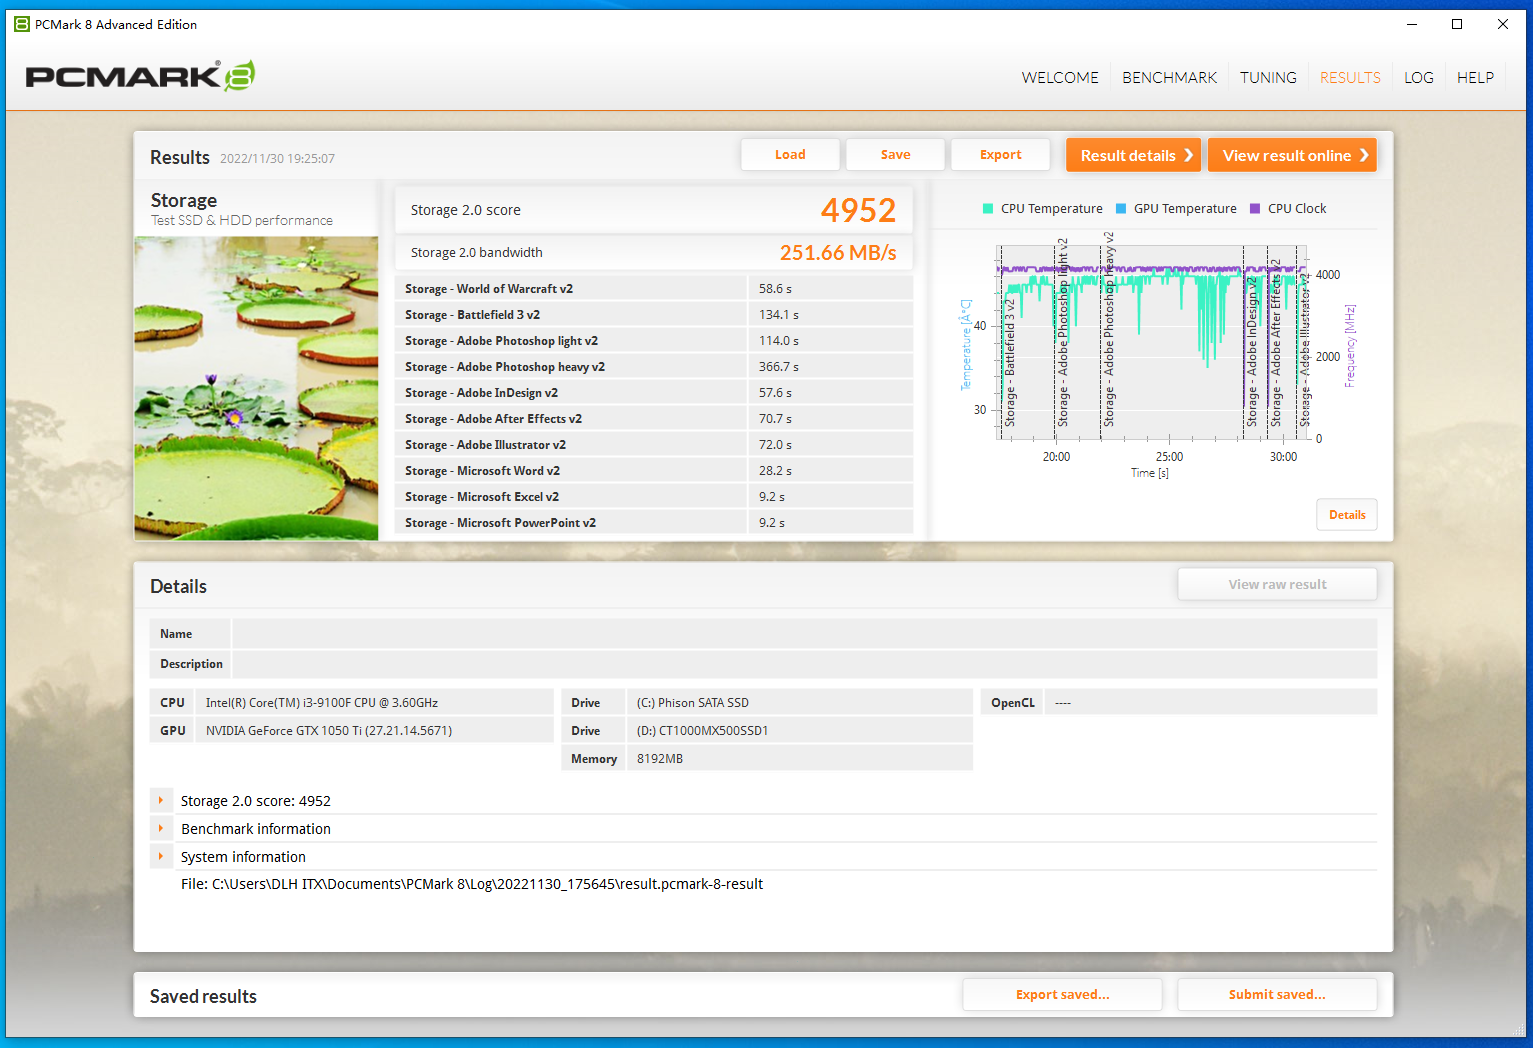Click the PCMark 8 logo
This screenshot has height=1048, width=1533.
[x=140, y=76]
